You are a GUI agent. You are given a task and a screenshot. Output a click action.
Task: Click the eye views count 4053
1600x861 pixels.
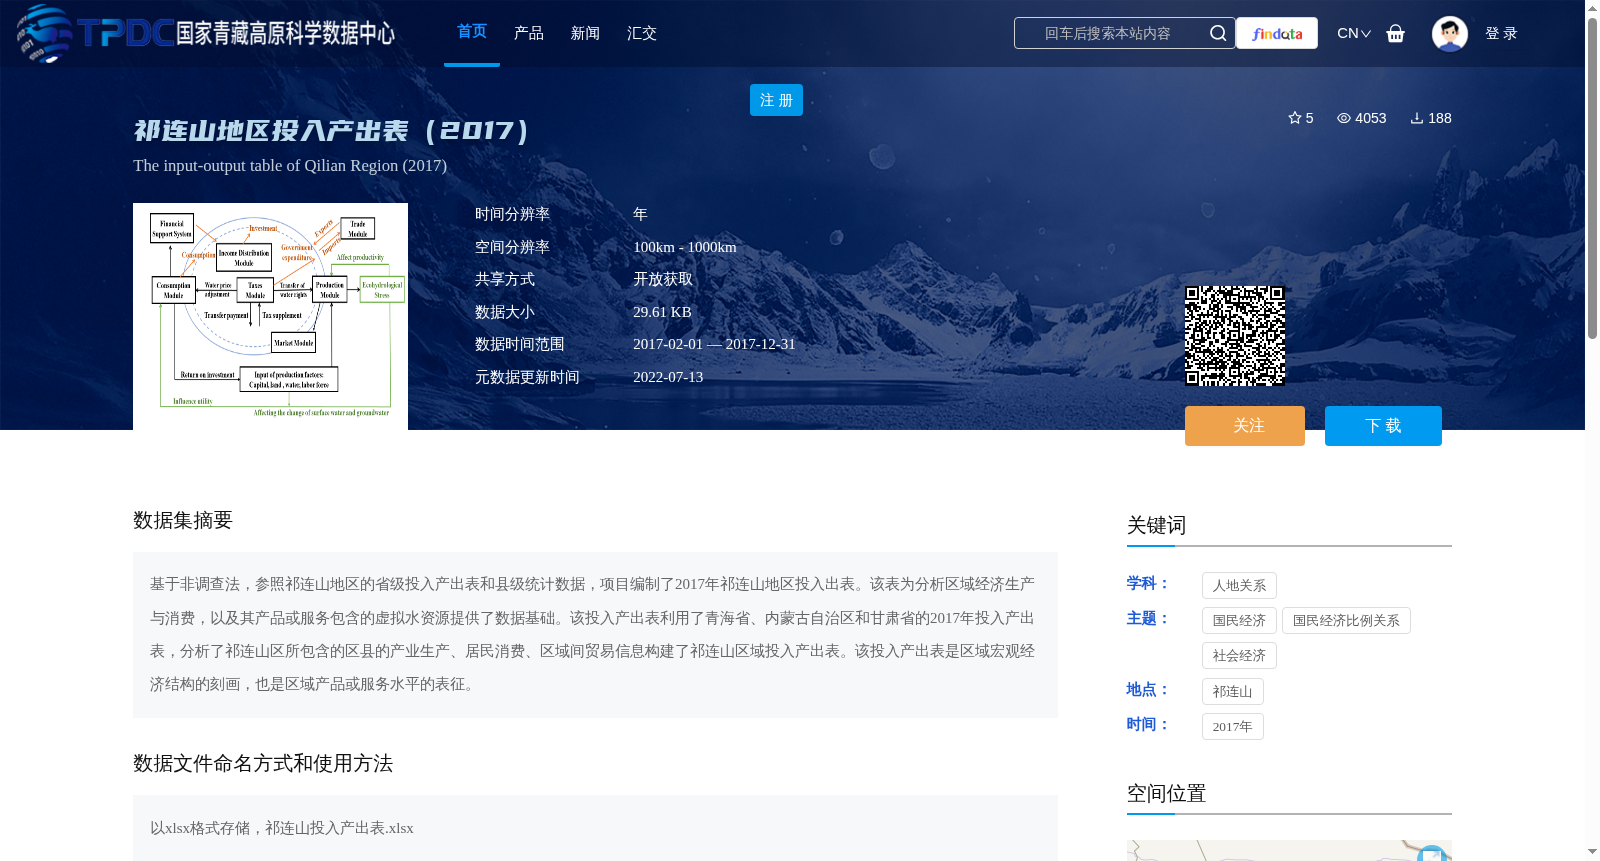1361,118
